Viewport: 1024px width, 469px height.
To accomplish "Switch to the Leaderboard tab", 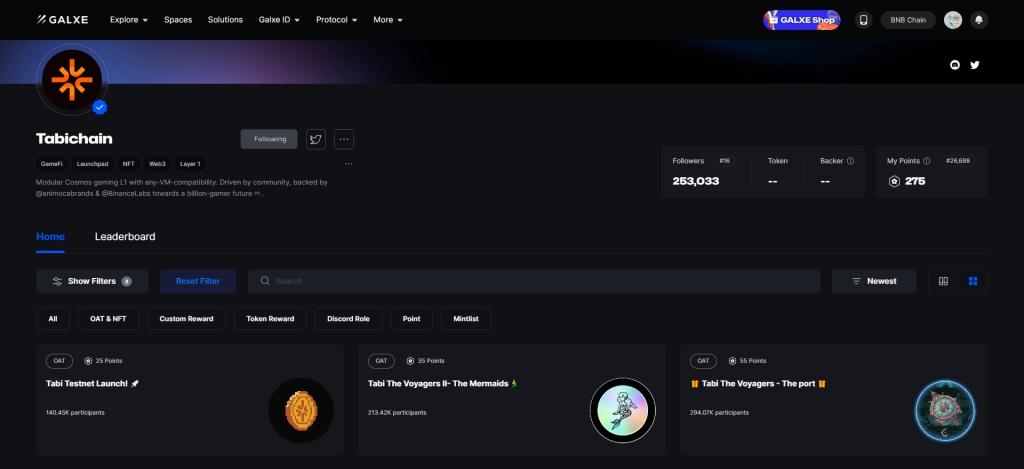I will pos(125,237).
